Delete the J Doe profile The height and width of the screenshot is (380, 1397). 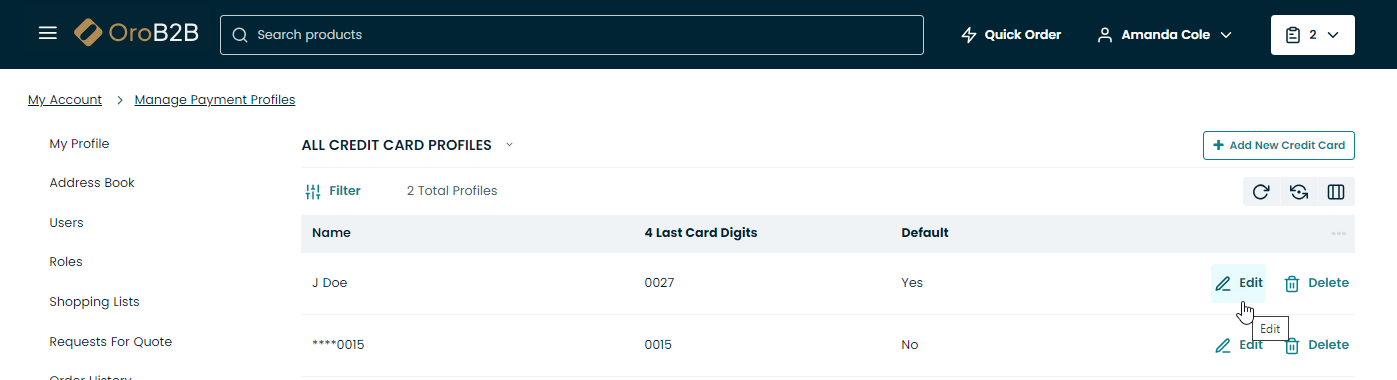click(x=1316, y=283)
